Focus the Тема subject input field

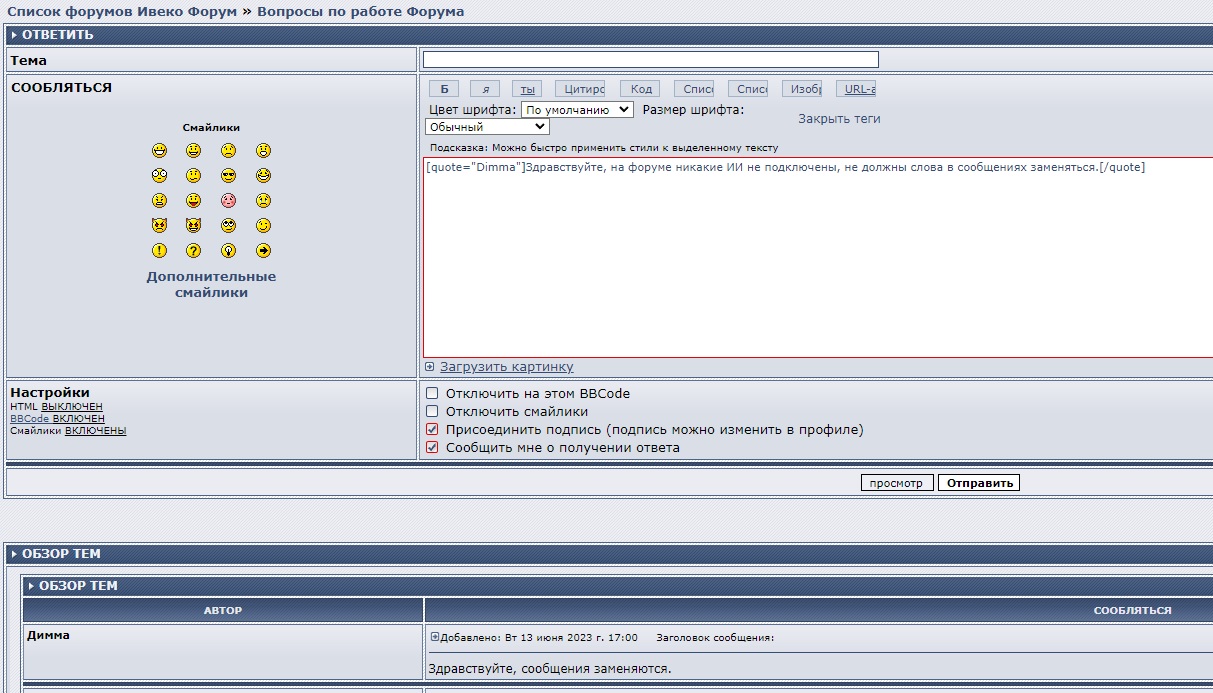pyautogui.click(x=651, y=60)
